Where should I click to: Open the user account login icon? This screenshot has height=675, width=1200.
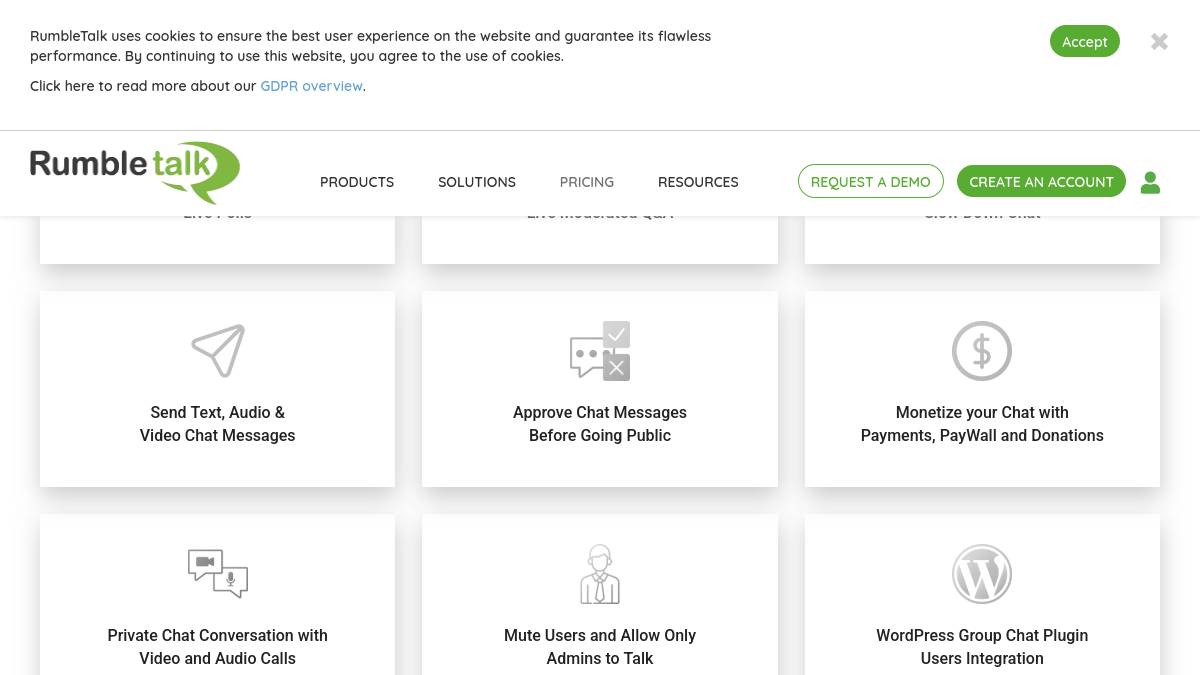(1150, 182)
